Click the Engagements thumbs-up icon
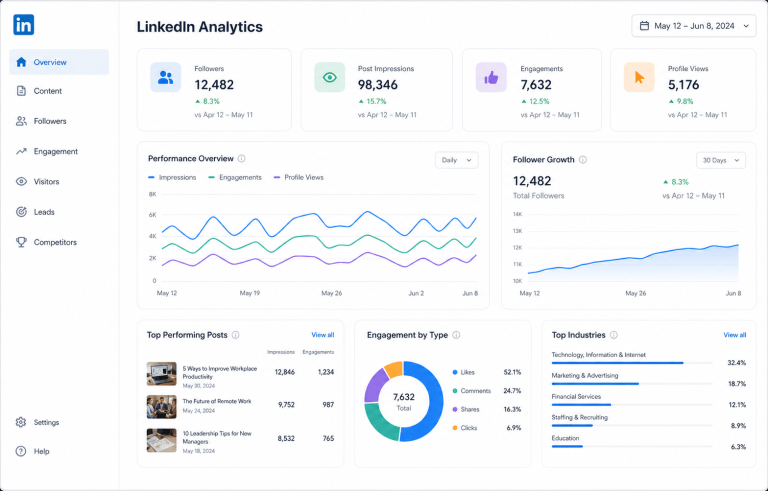The width and height of the screenshot is (768, 491). pos(491,77)
